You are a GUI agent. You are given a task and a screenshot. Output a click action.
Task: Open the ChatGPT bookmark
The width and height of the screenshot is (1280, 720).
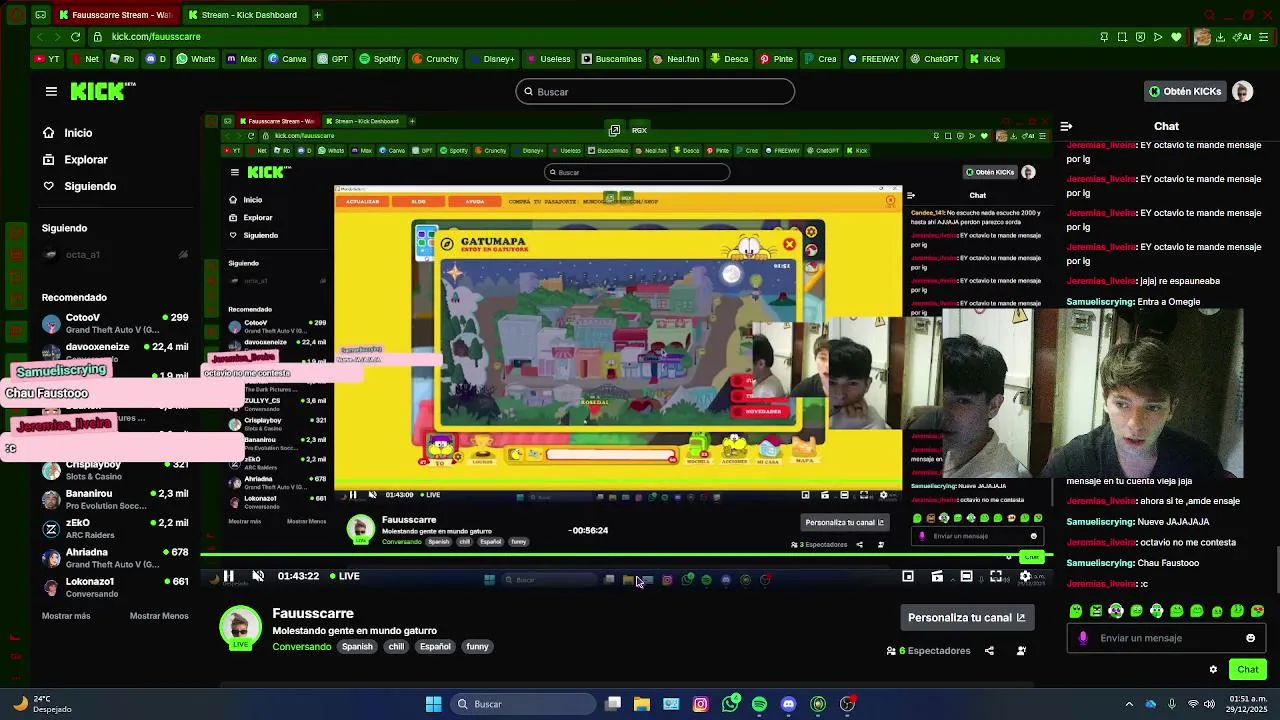(x=934, y=59)
